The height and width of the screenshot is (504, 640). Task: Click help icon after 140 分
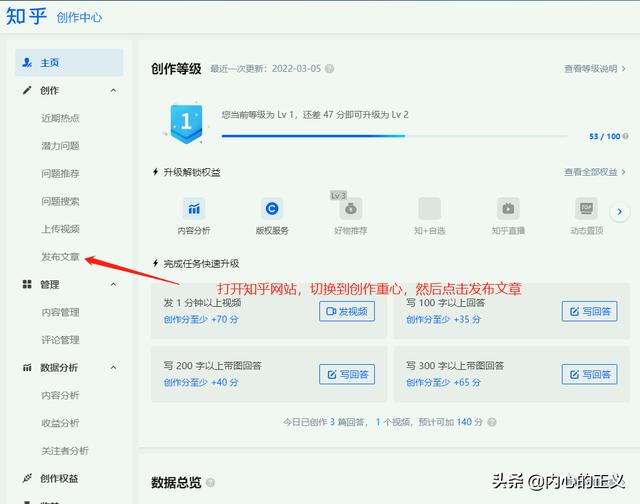coord(492,422)
